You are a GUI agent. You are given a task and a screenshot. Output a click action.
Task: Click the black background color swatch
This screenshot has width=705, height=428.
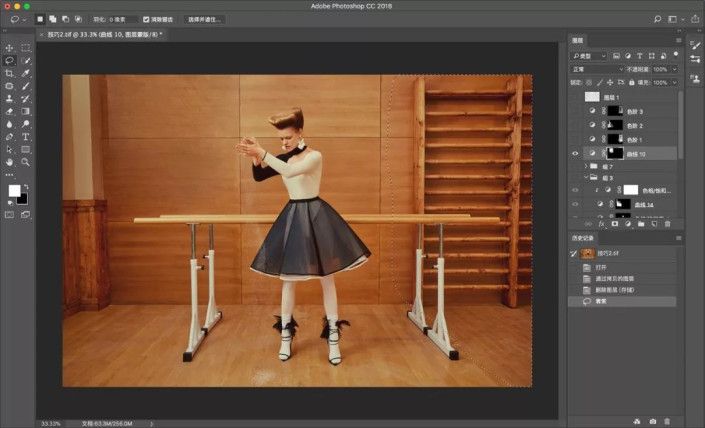(x=22, y=199)
